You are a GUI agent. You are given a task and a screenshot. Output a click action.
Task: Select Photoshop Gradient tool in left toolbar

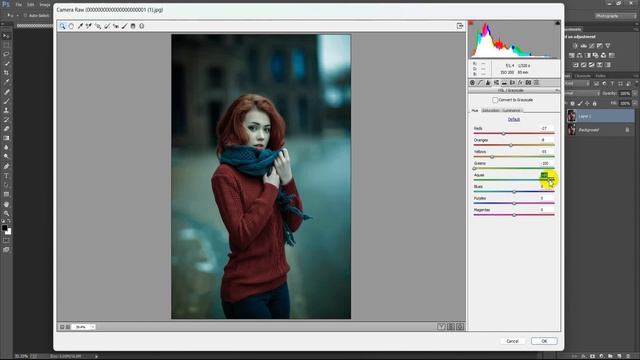[x=6, y=138]
